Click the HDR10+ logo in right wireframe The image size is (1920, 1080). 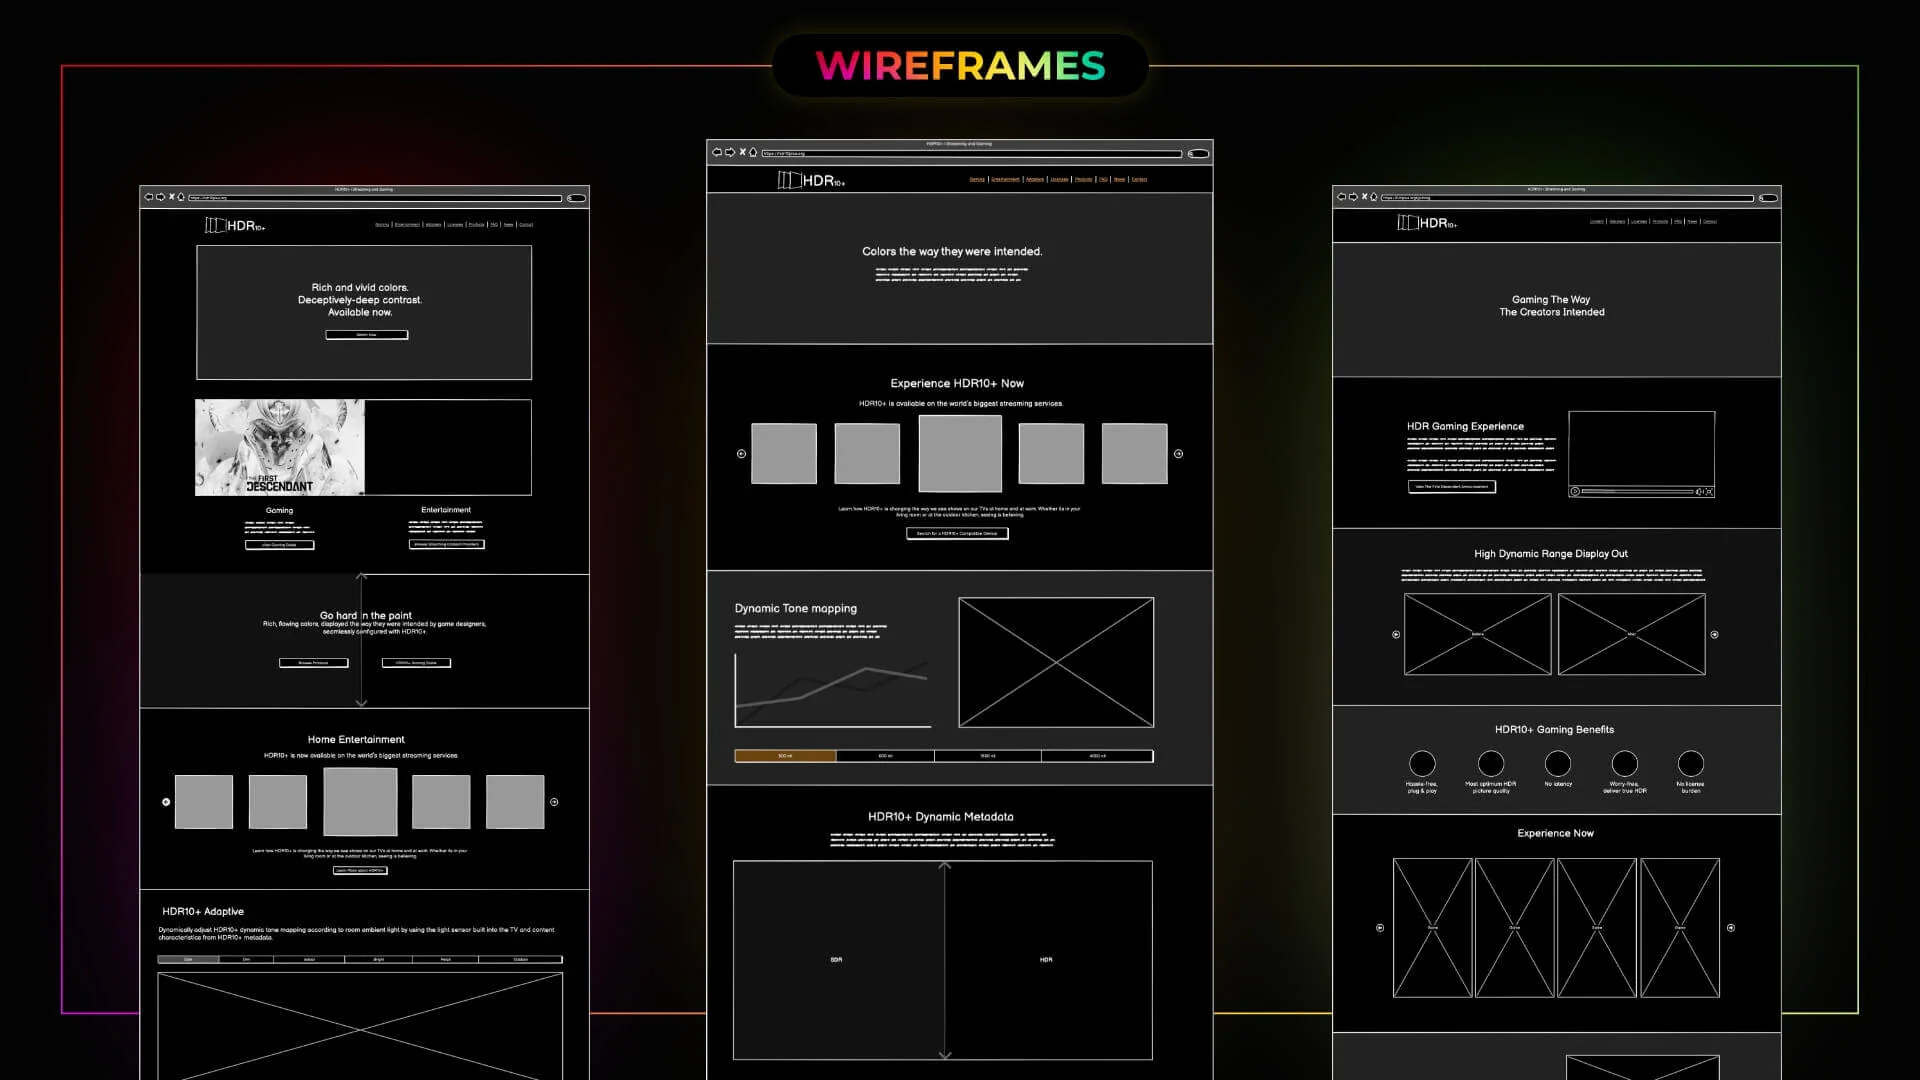click(x=1427, y=222)
